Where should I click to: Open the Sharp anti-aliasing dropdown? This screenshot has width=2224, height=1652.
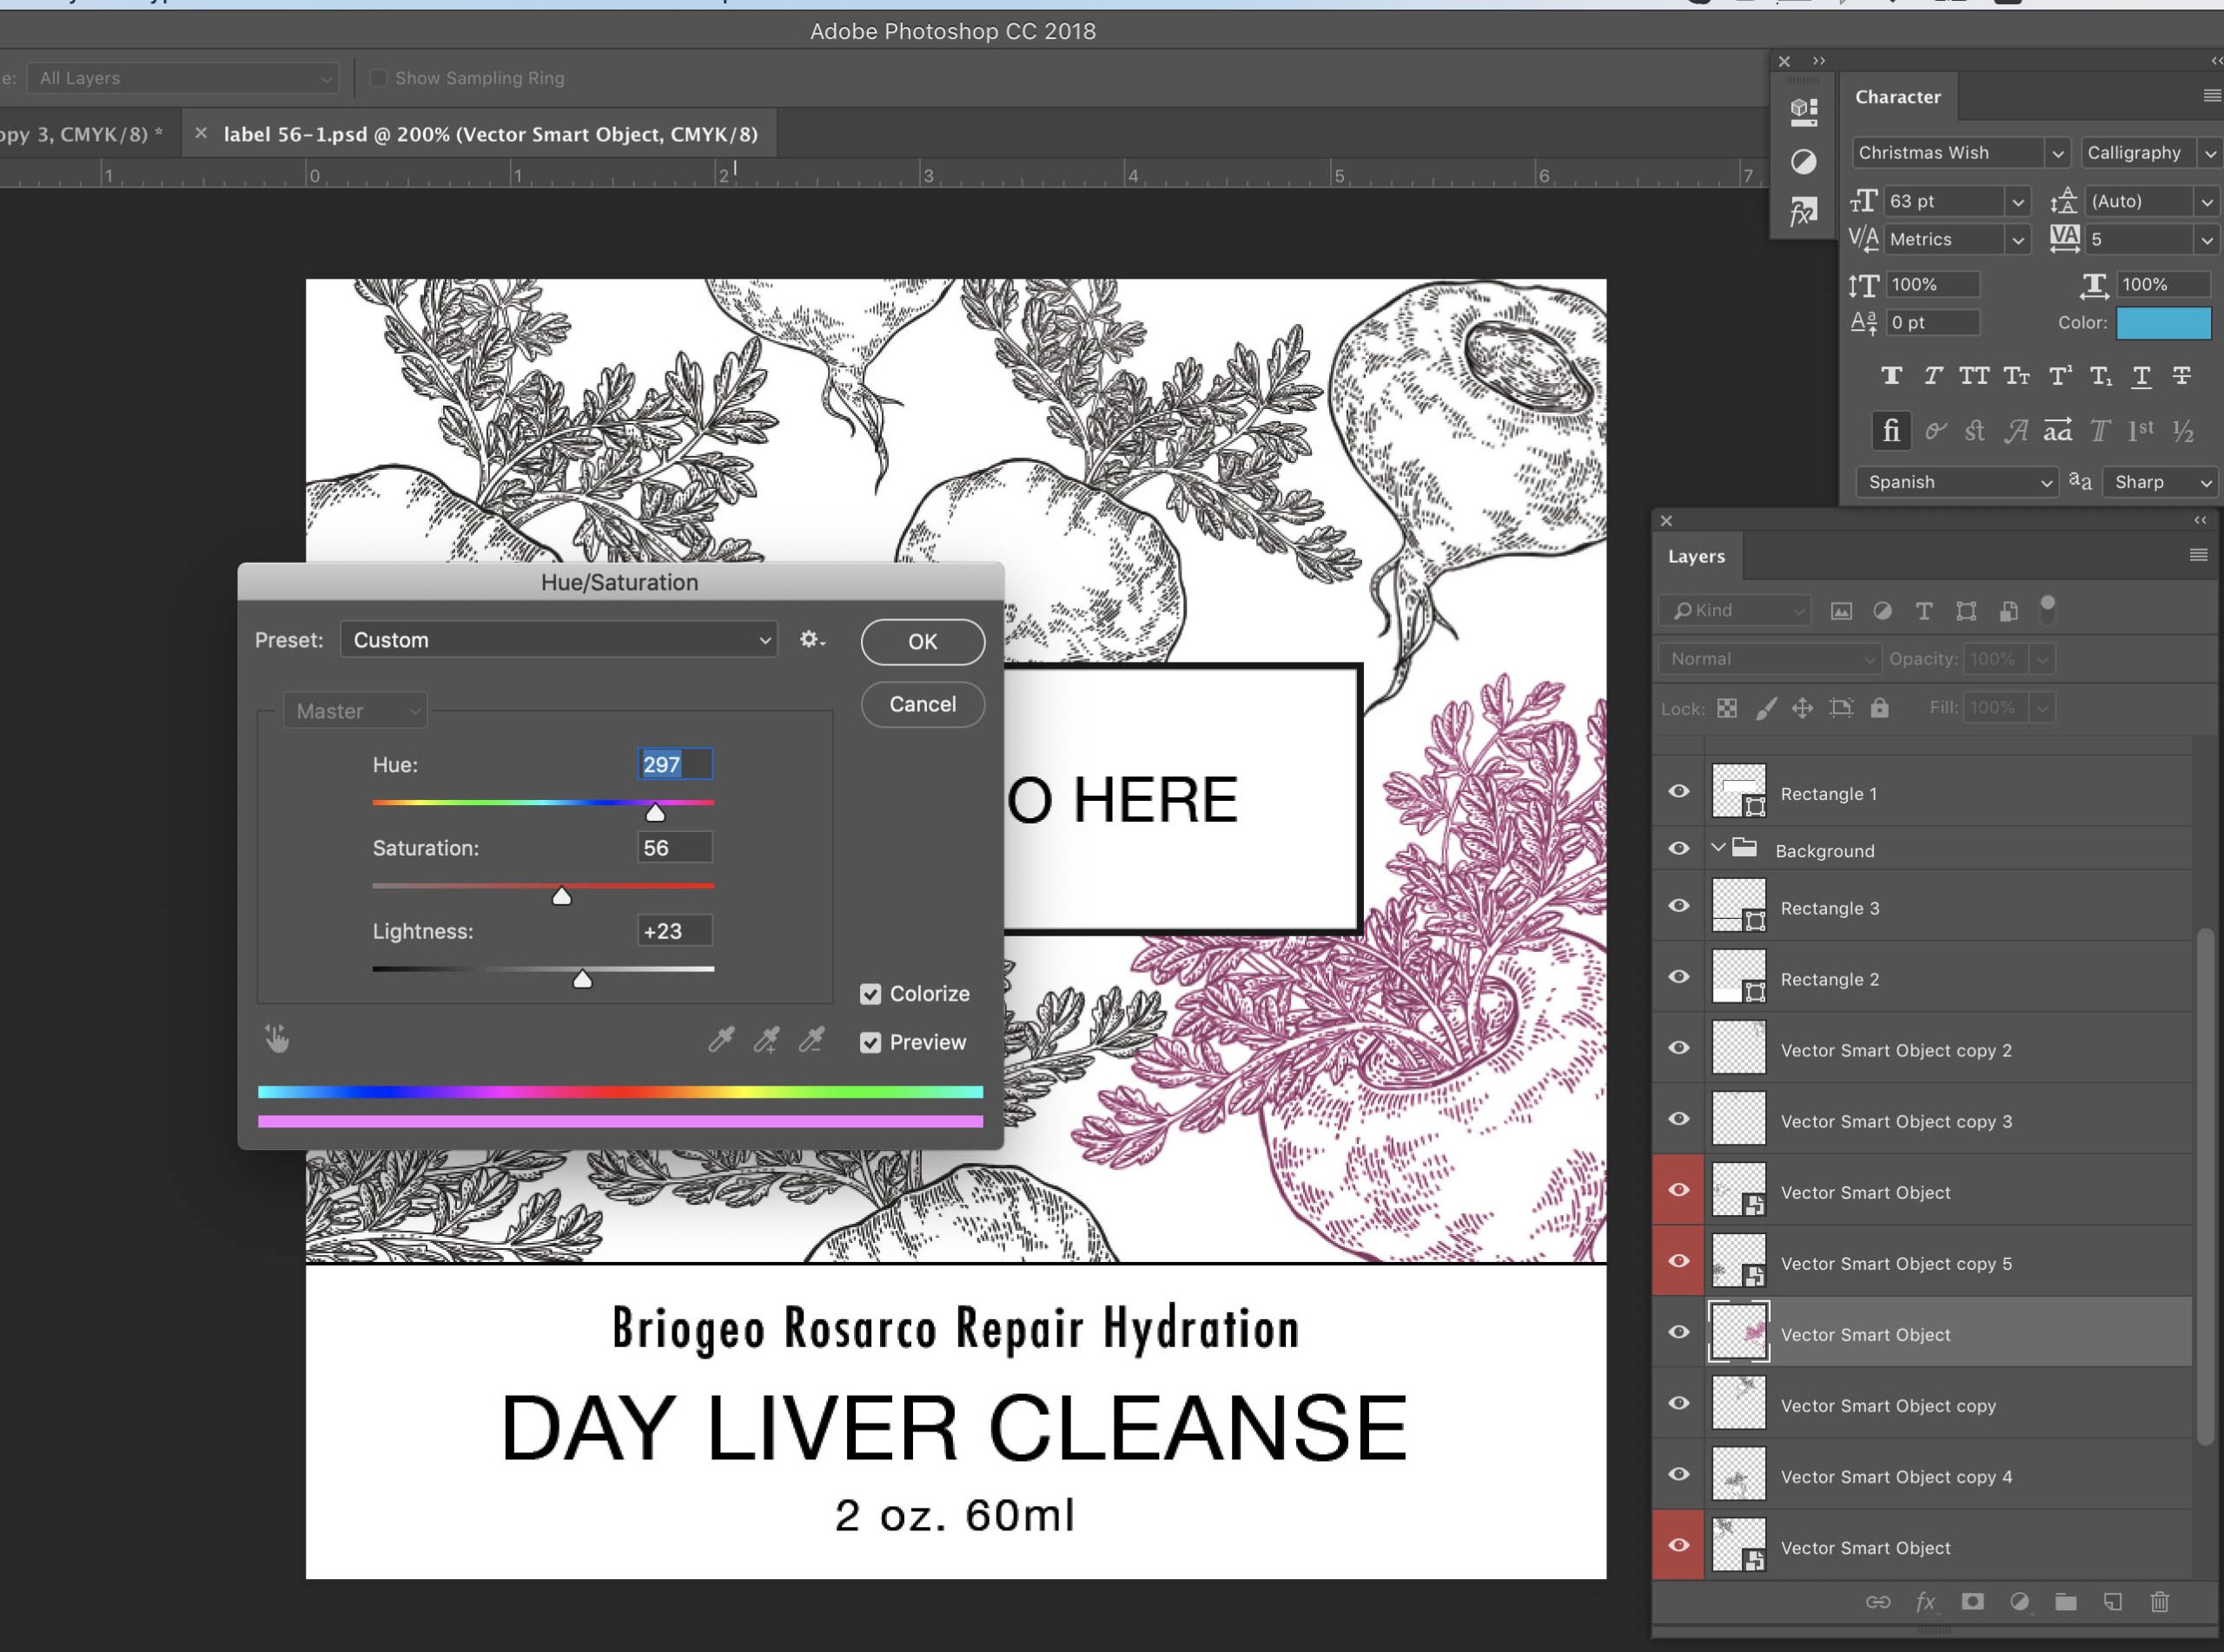[x=2161, y=482]
